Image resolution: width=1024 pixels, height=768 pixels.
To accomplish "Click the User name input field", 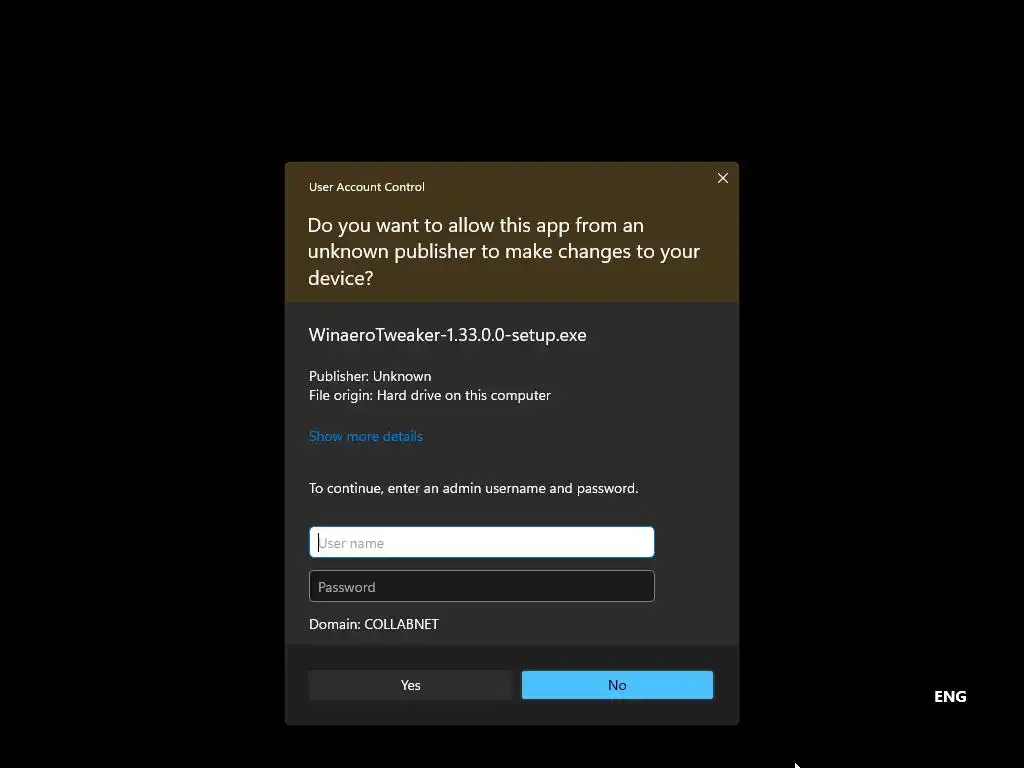I will coord(481,542).
